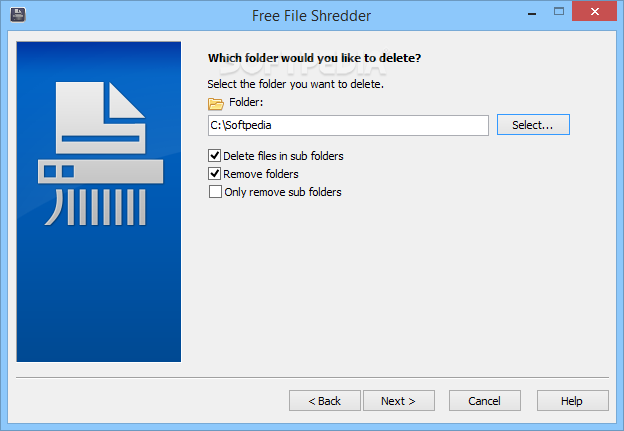Enable Only remove sub folders checkbox
624x431 pixels.
[215, 191]
